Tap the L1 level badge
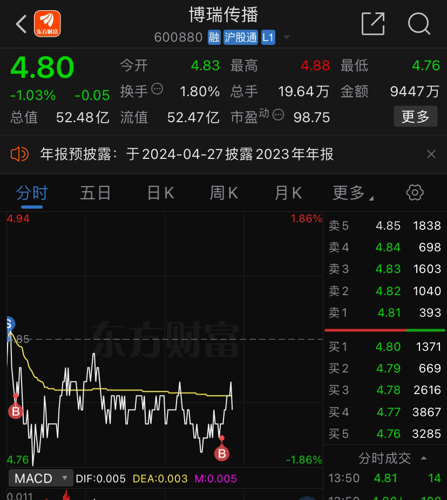447x500 pixels. click(268, 37)
